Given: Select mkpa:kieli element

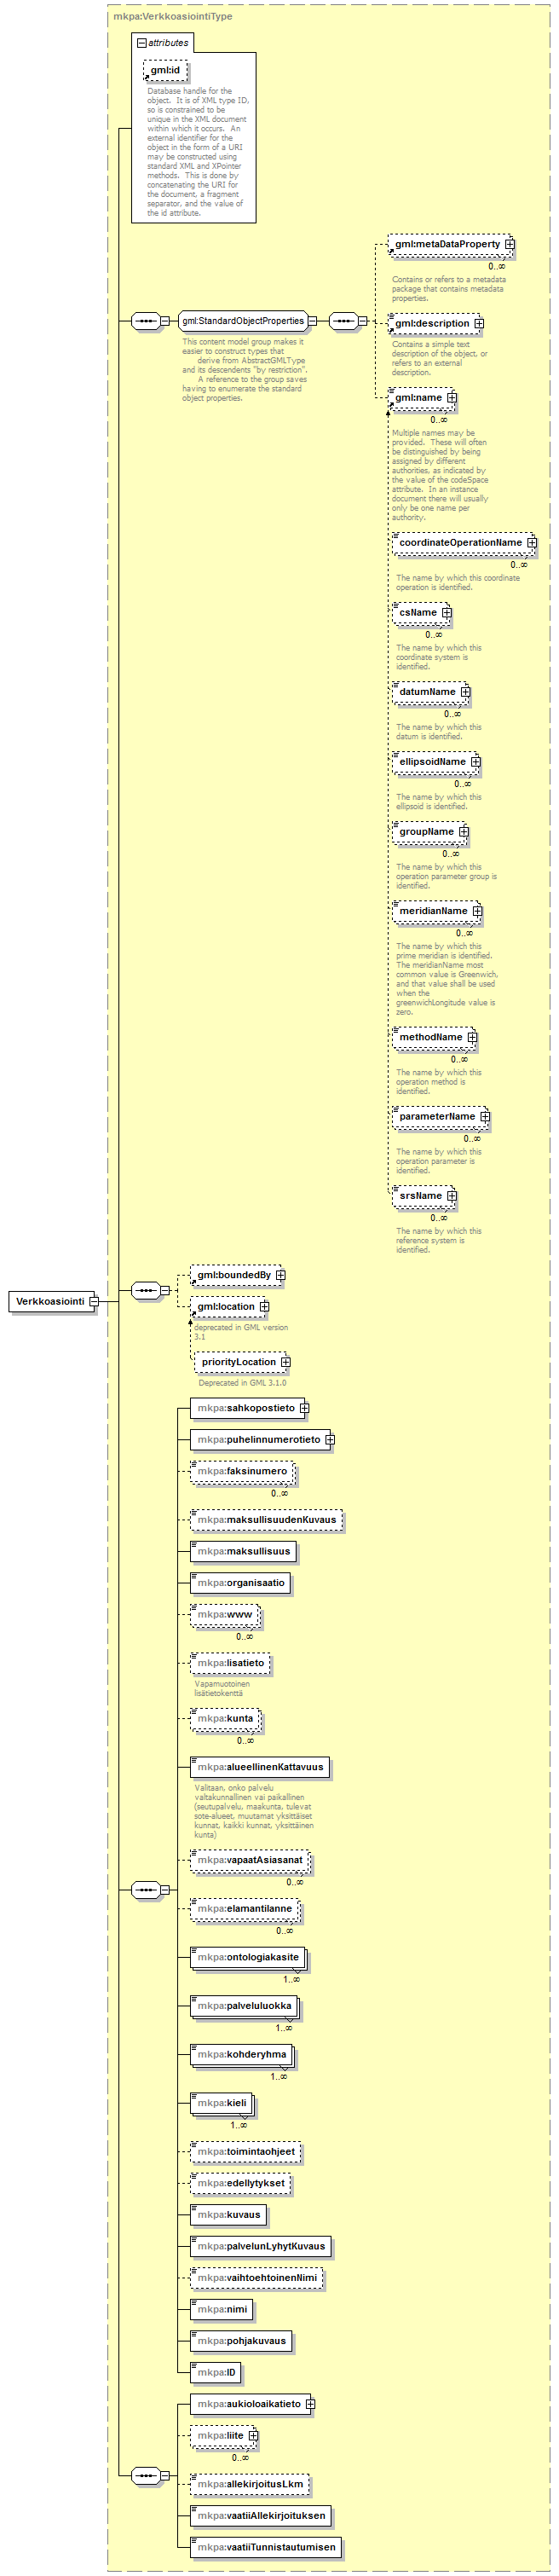Looking at the screenshot, I should point(222,2103).
